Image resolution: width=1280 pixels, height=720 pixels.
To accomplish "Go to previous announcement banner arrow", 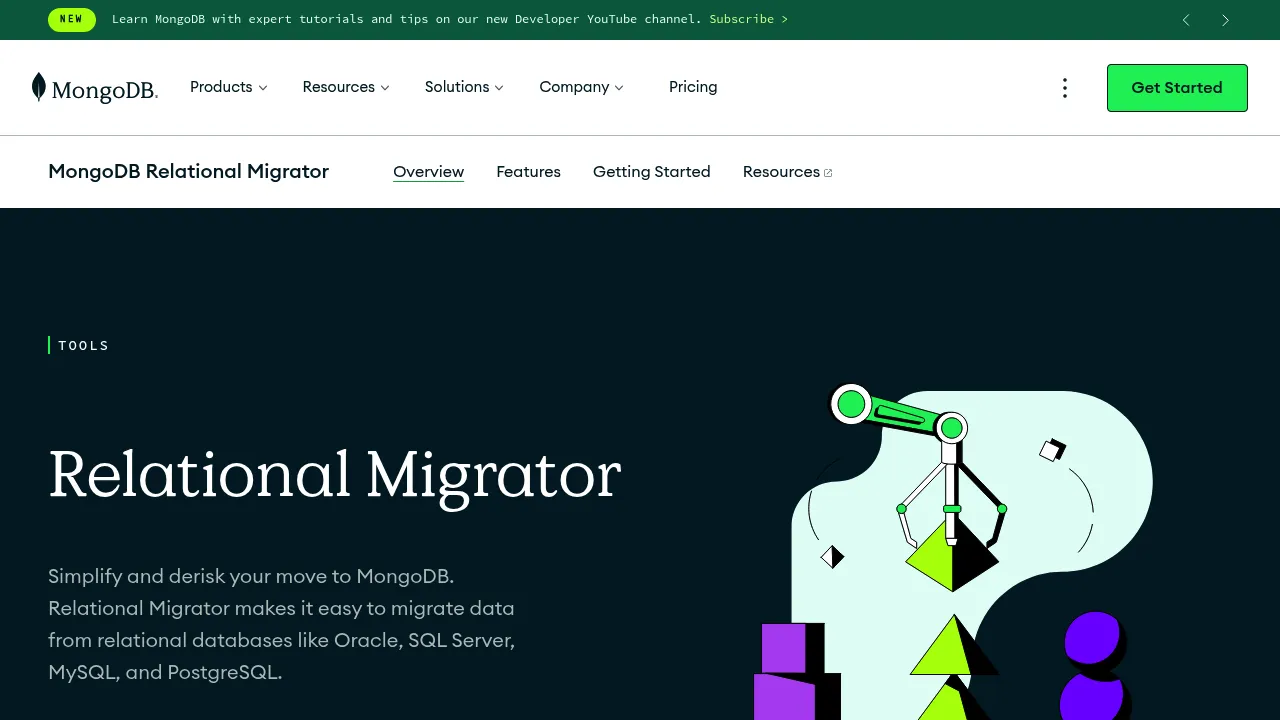I will (x=1186, y=20).
